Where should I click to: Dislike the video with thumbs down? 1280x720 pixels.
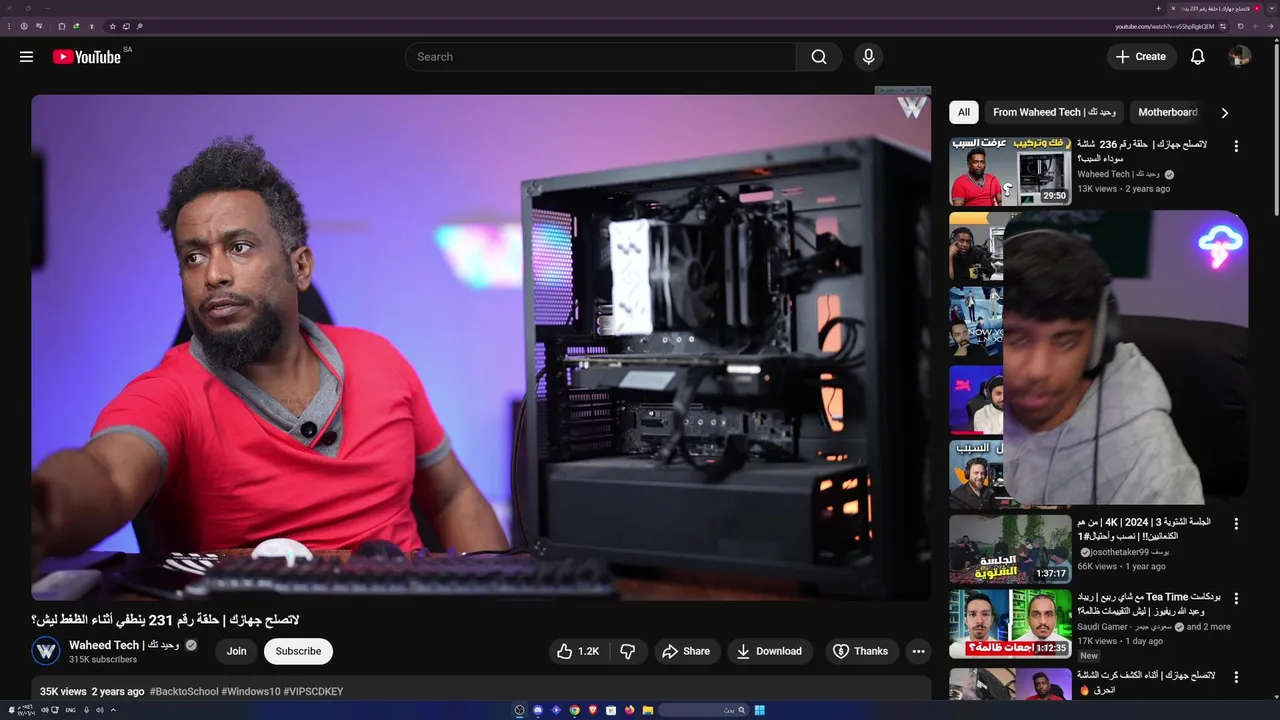[628, 651]
